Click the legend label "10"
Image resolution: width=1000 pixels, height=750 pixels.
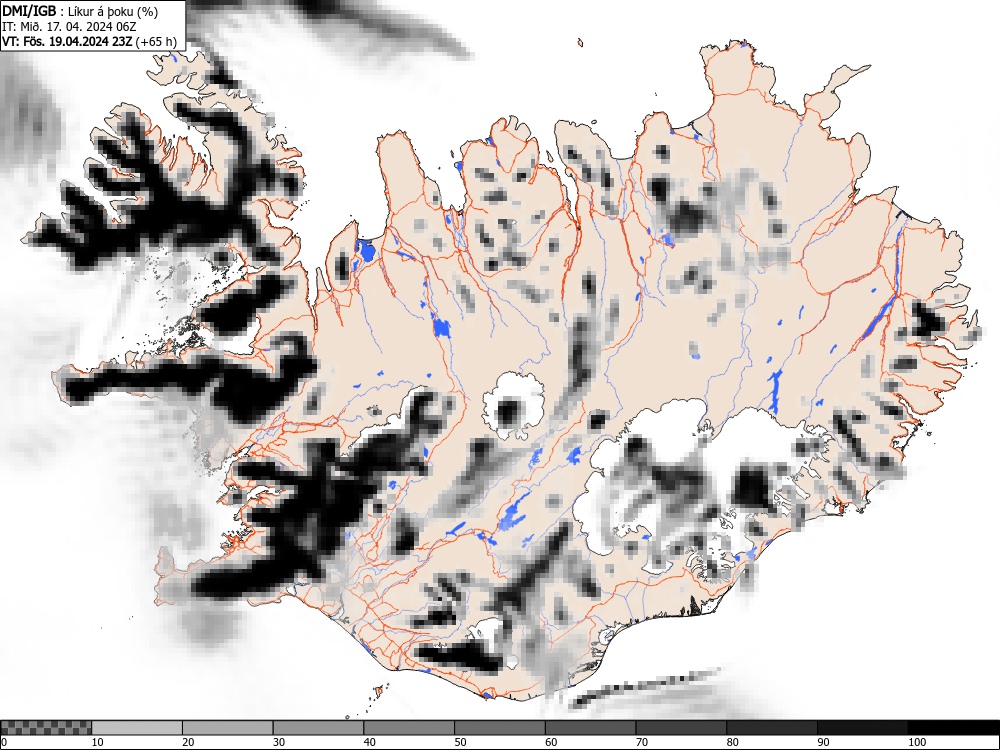pyautogui.click(x=98, y=742)
